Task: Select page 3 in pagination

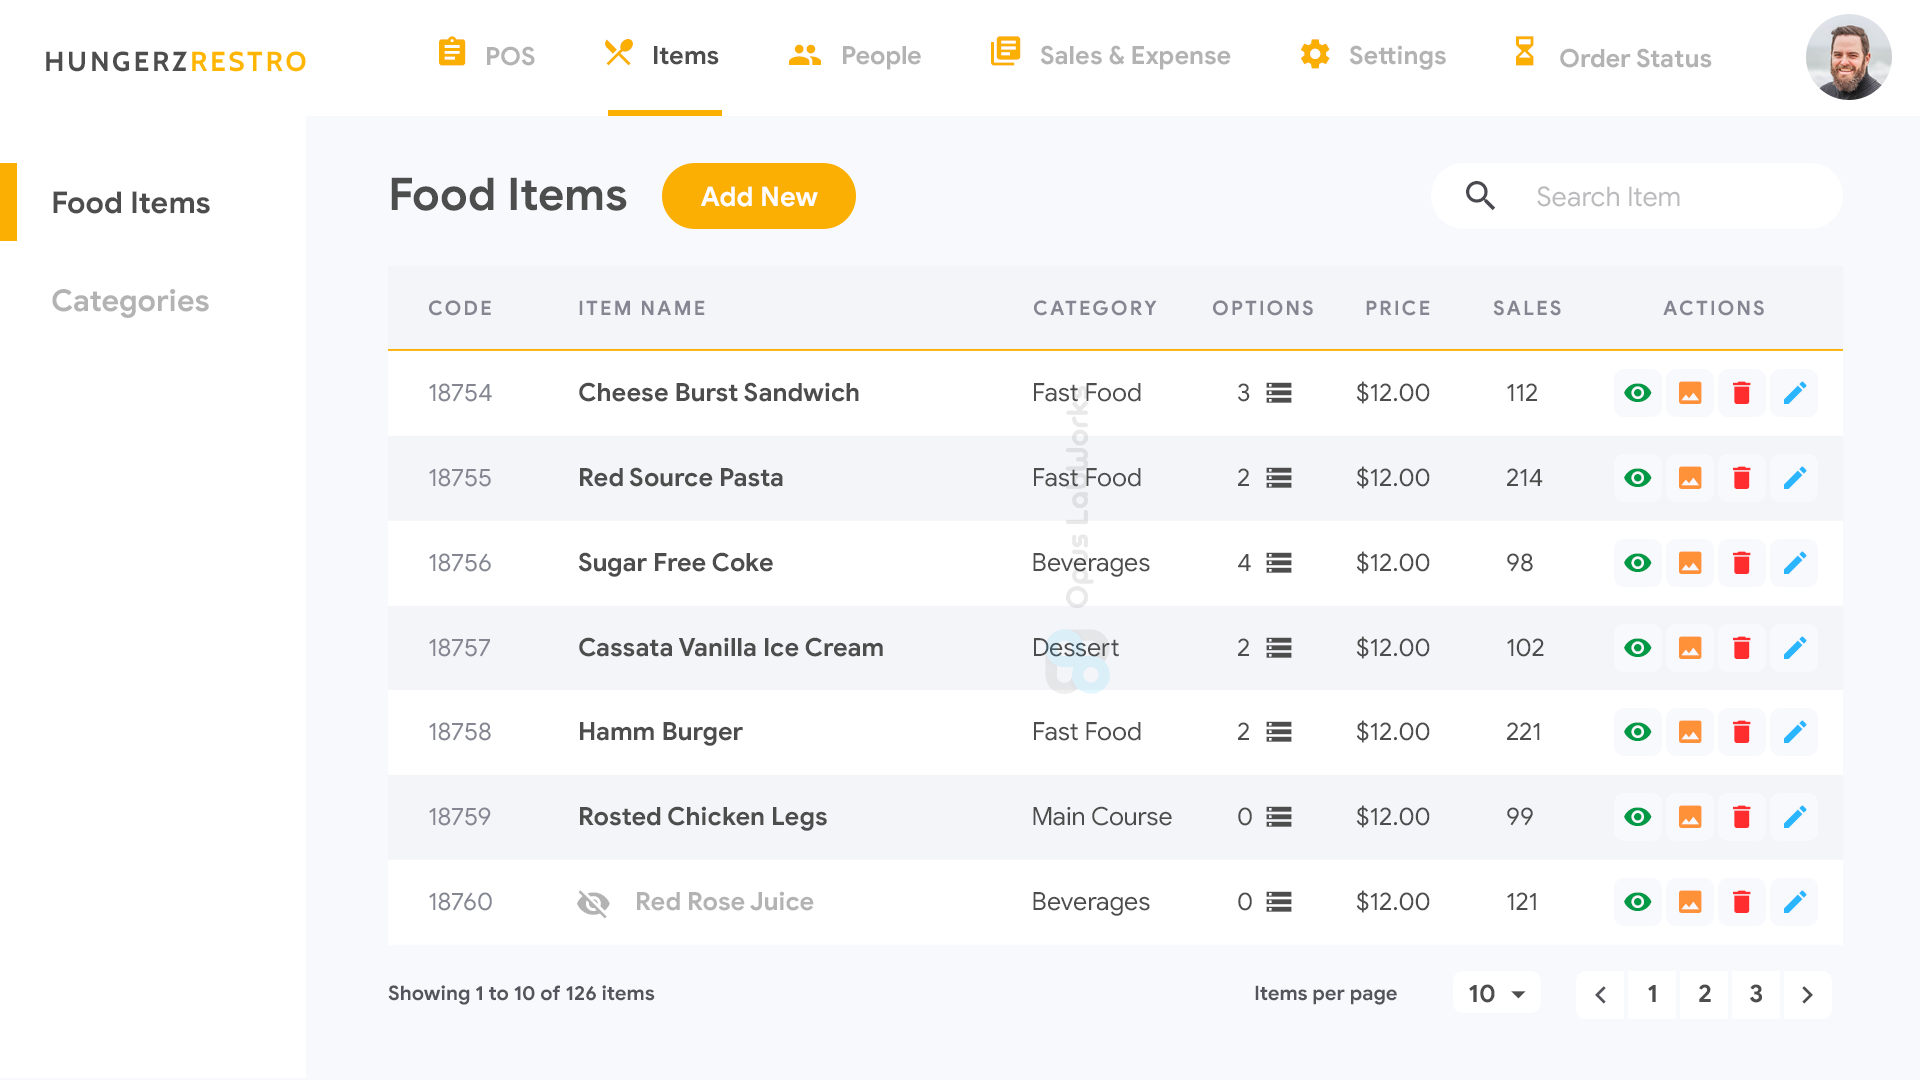Action: click(1755, 995)
